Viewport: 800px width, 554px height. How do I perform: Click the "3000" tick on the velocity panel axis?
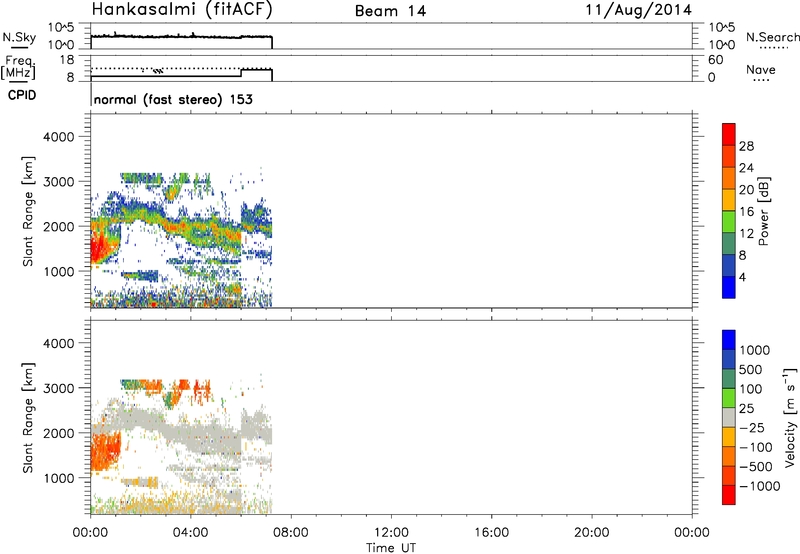(59, 388)
